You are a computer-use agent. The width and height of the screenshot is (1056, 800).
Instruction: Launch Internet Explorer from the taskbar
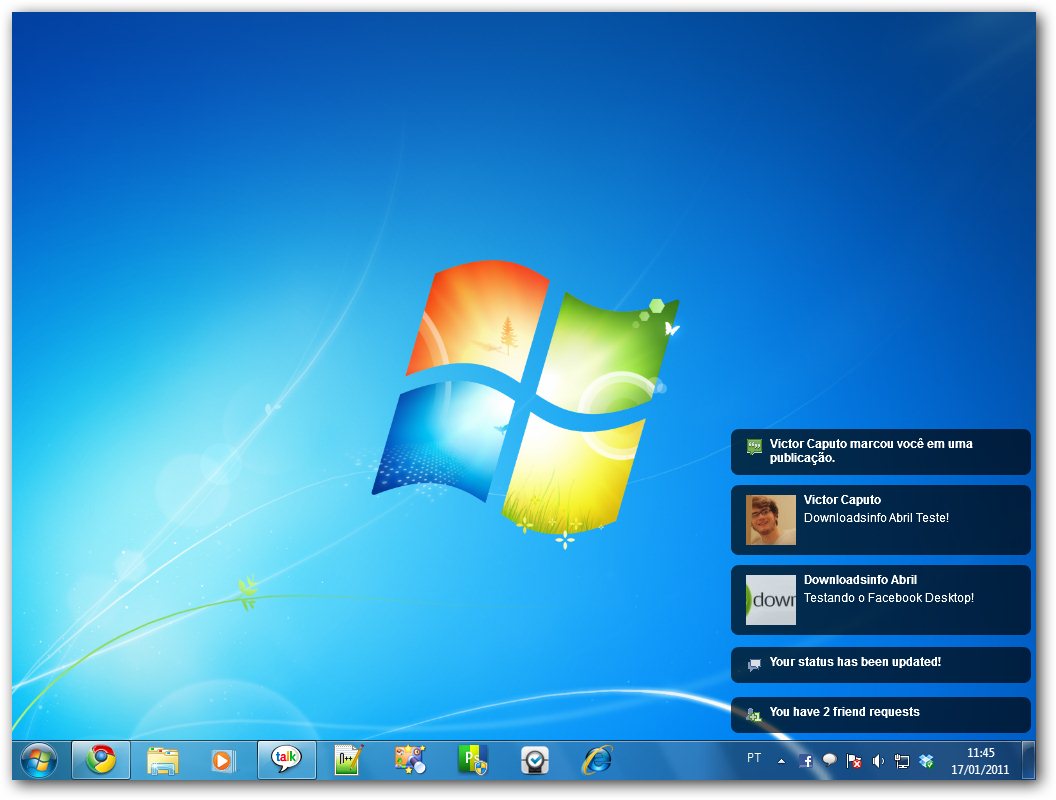coord(597,760)
